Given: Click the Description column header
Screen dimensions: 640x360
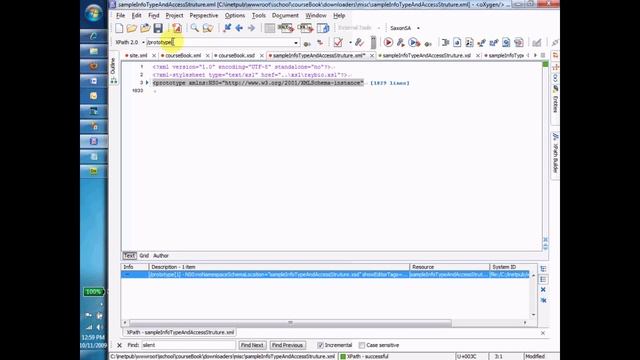Looking at the screenshot, I should 279,267.
